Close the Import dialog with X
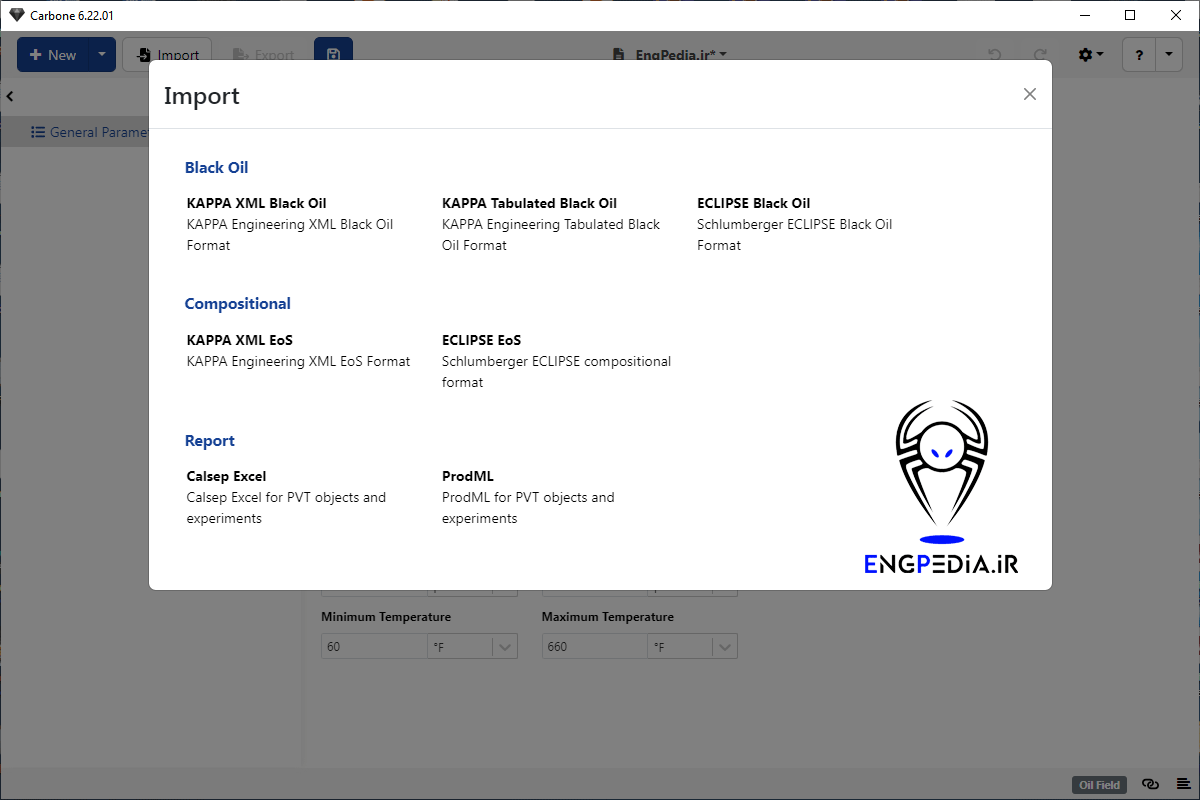The width and height of the screenshot is (1200, 800). click(1029, 94)
